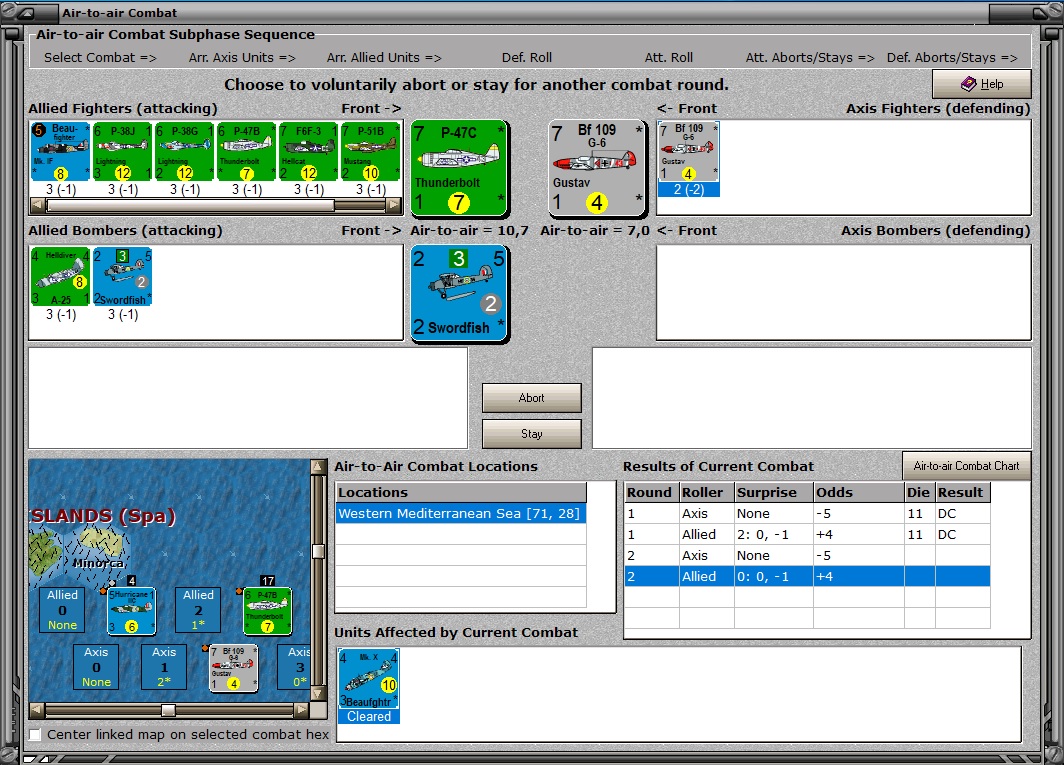Viewport: 1064px width, 765px height.
Task: Select the small P-47B Thunderbolt counter in Allied Fighters
Action: pos(246,151)
